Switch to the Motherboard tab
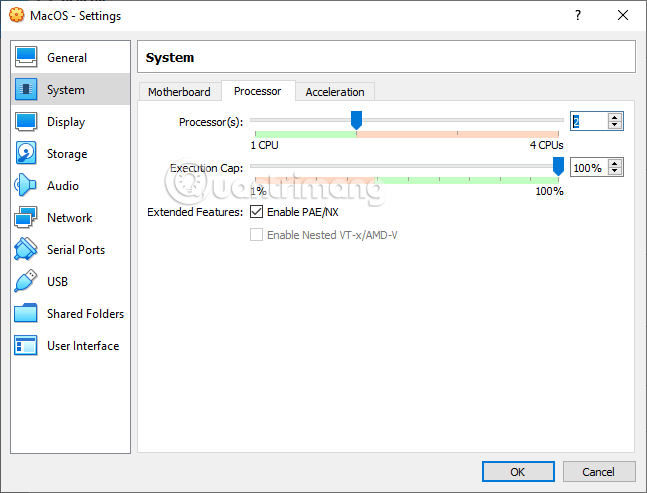647x493 pixels. pos(179,92)
